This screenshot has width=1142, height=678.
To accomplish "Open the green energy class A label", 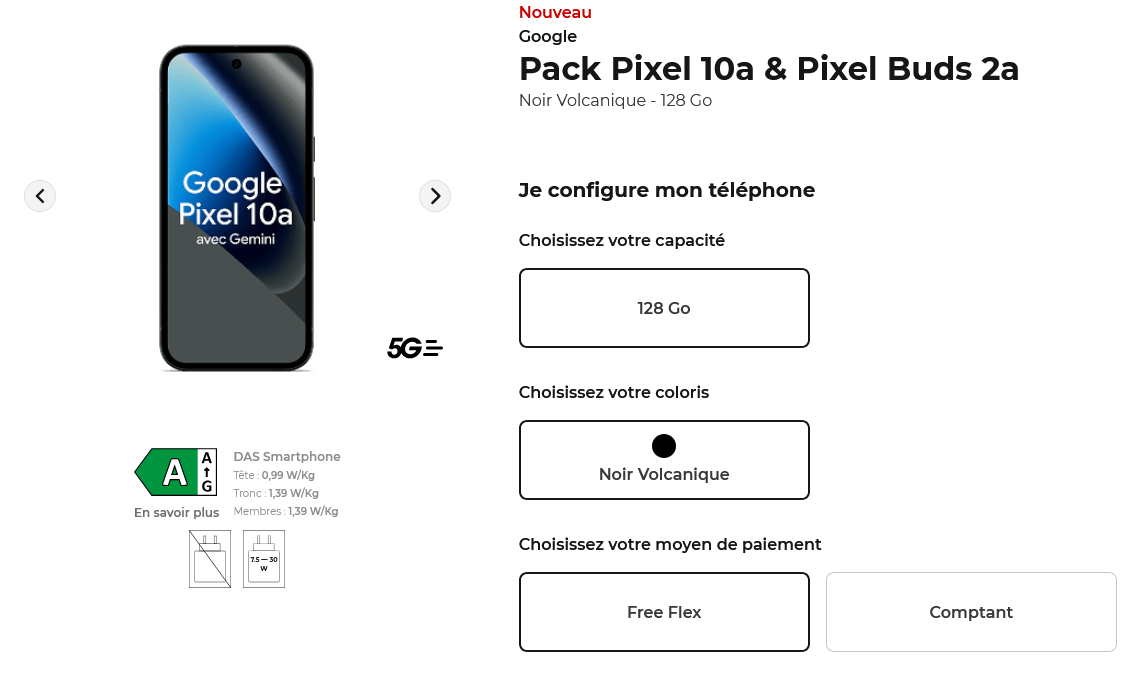I will (x=176, y=472).
